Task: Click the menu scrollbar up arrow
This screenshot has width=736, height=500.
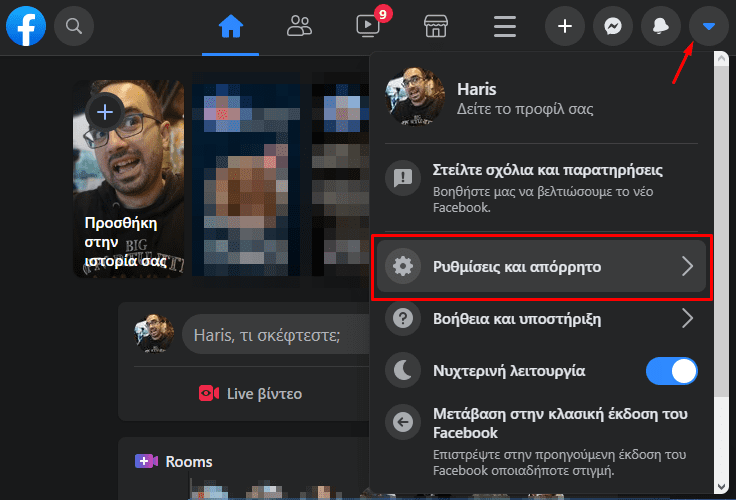Action: (x=721, y=59)
